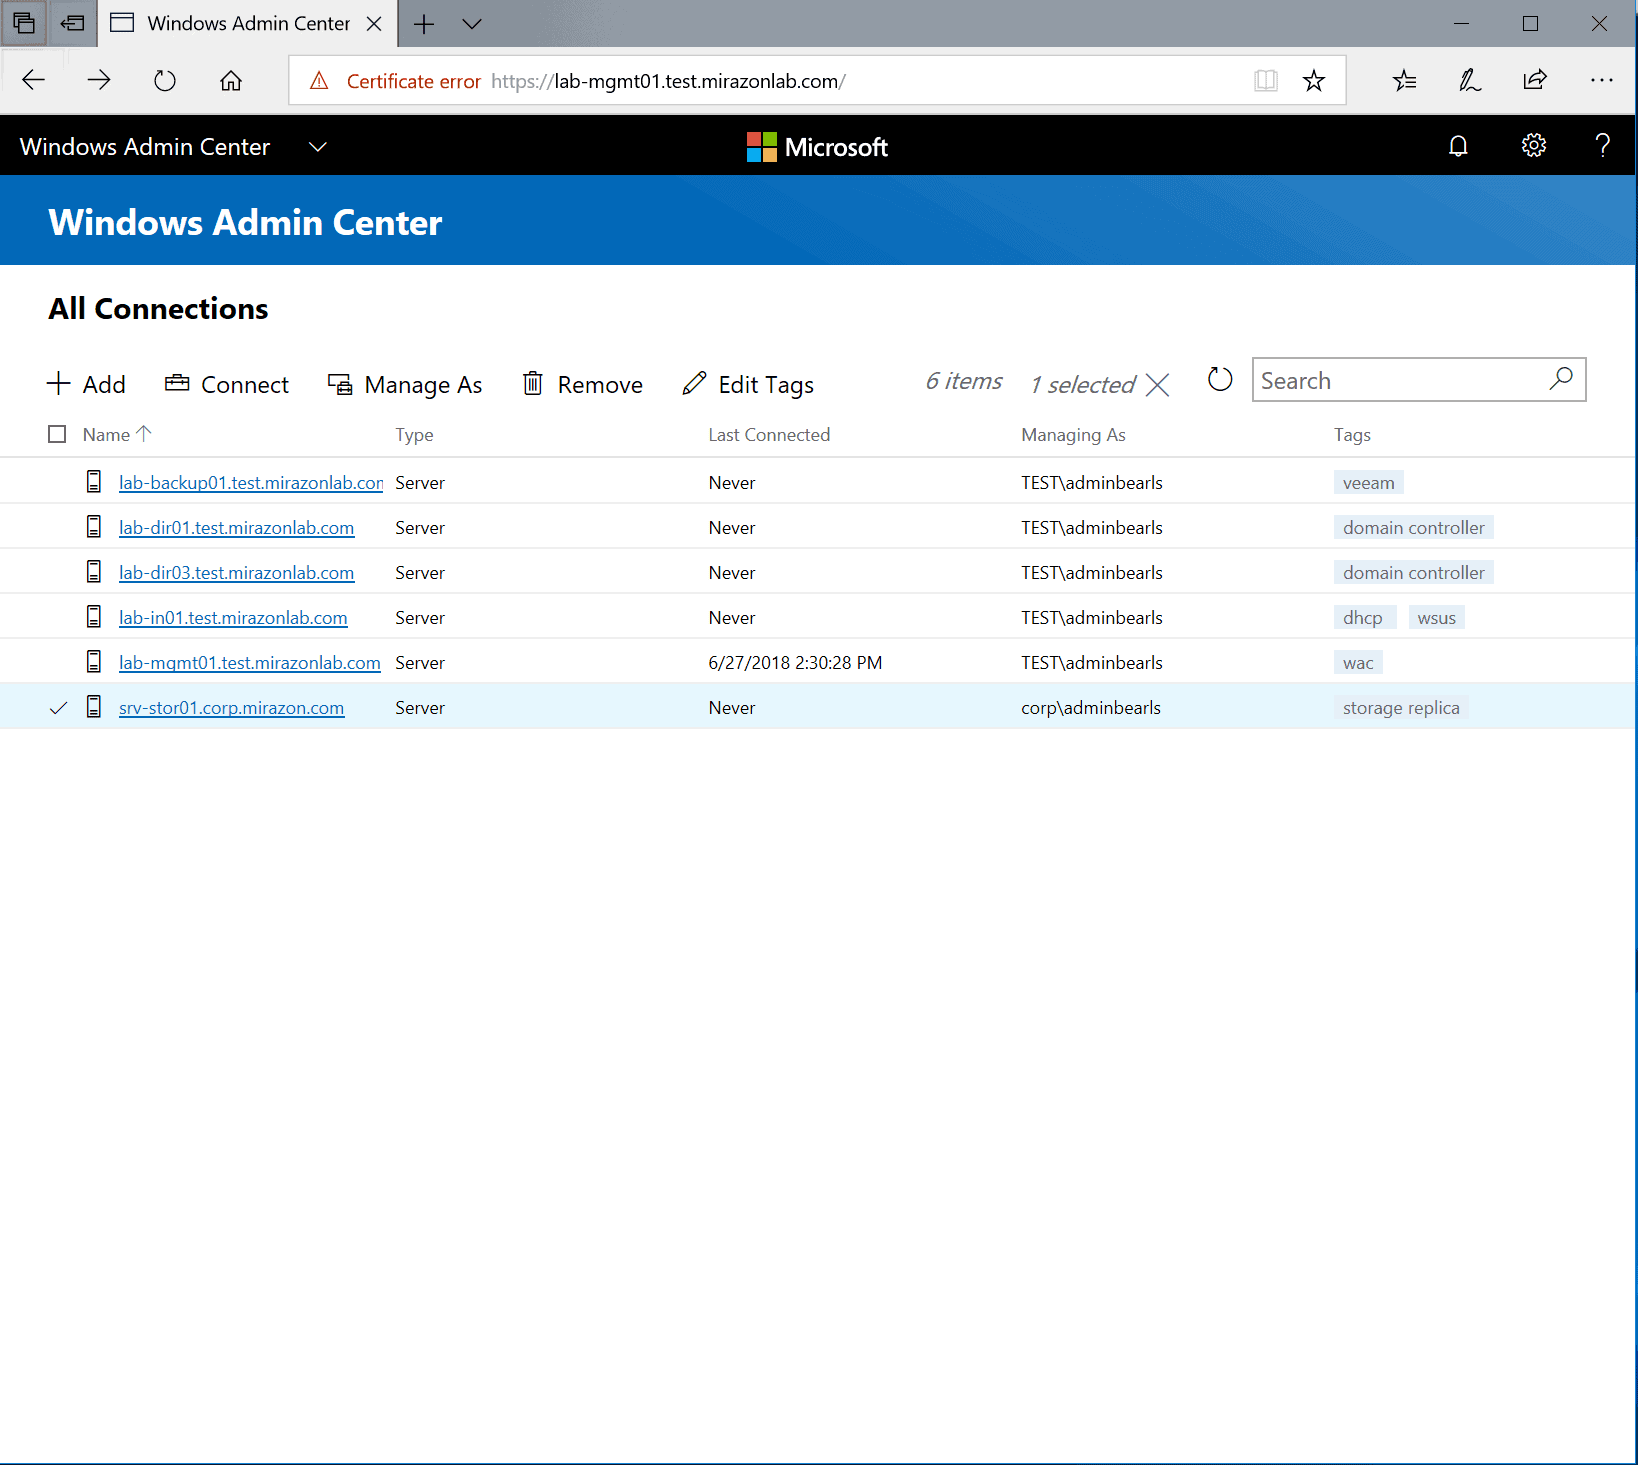Viewport: 1638px width, 1465px height.
Task: Clear selection with X next to 1 selected
Action: (1157, 385)
